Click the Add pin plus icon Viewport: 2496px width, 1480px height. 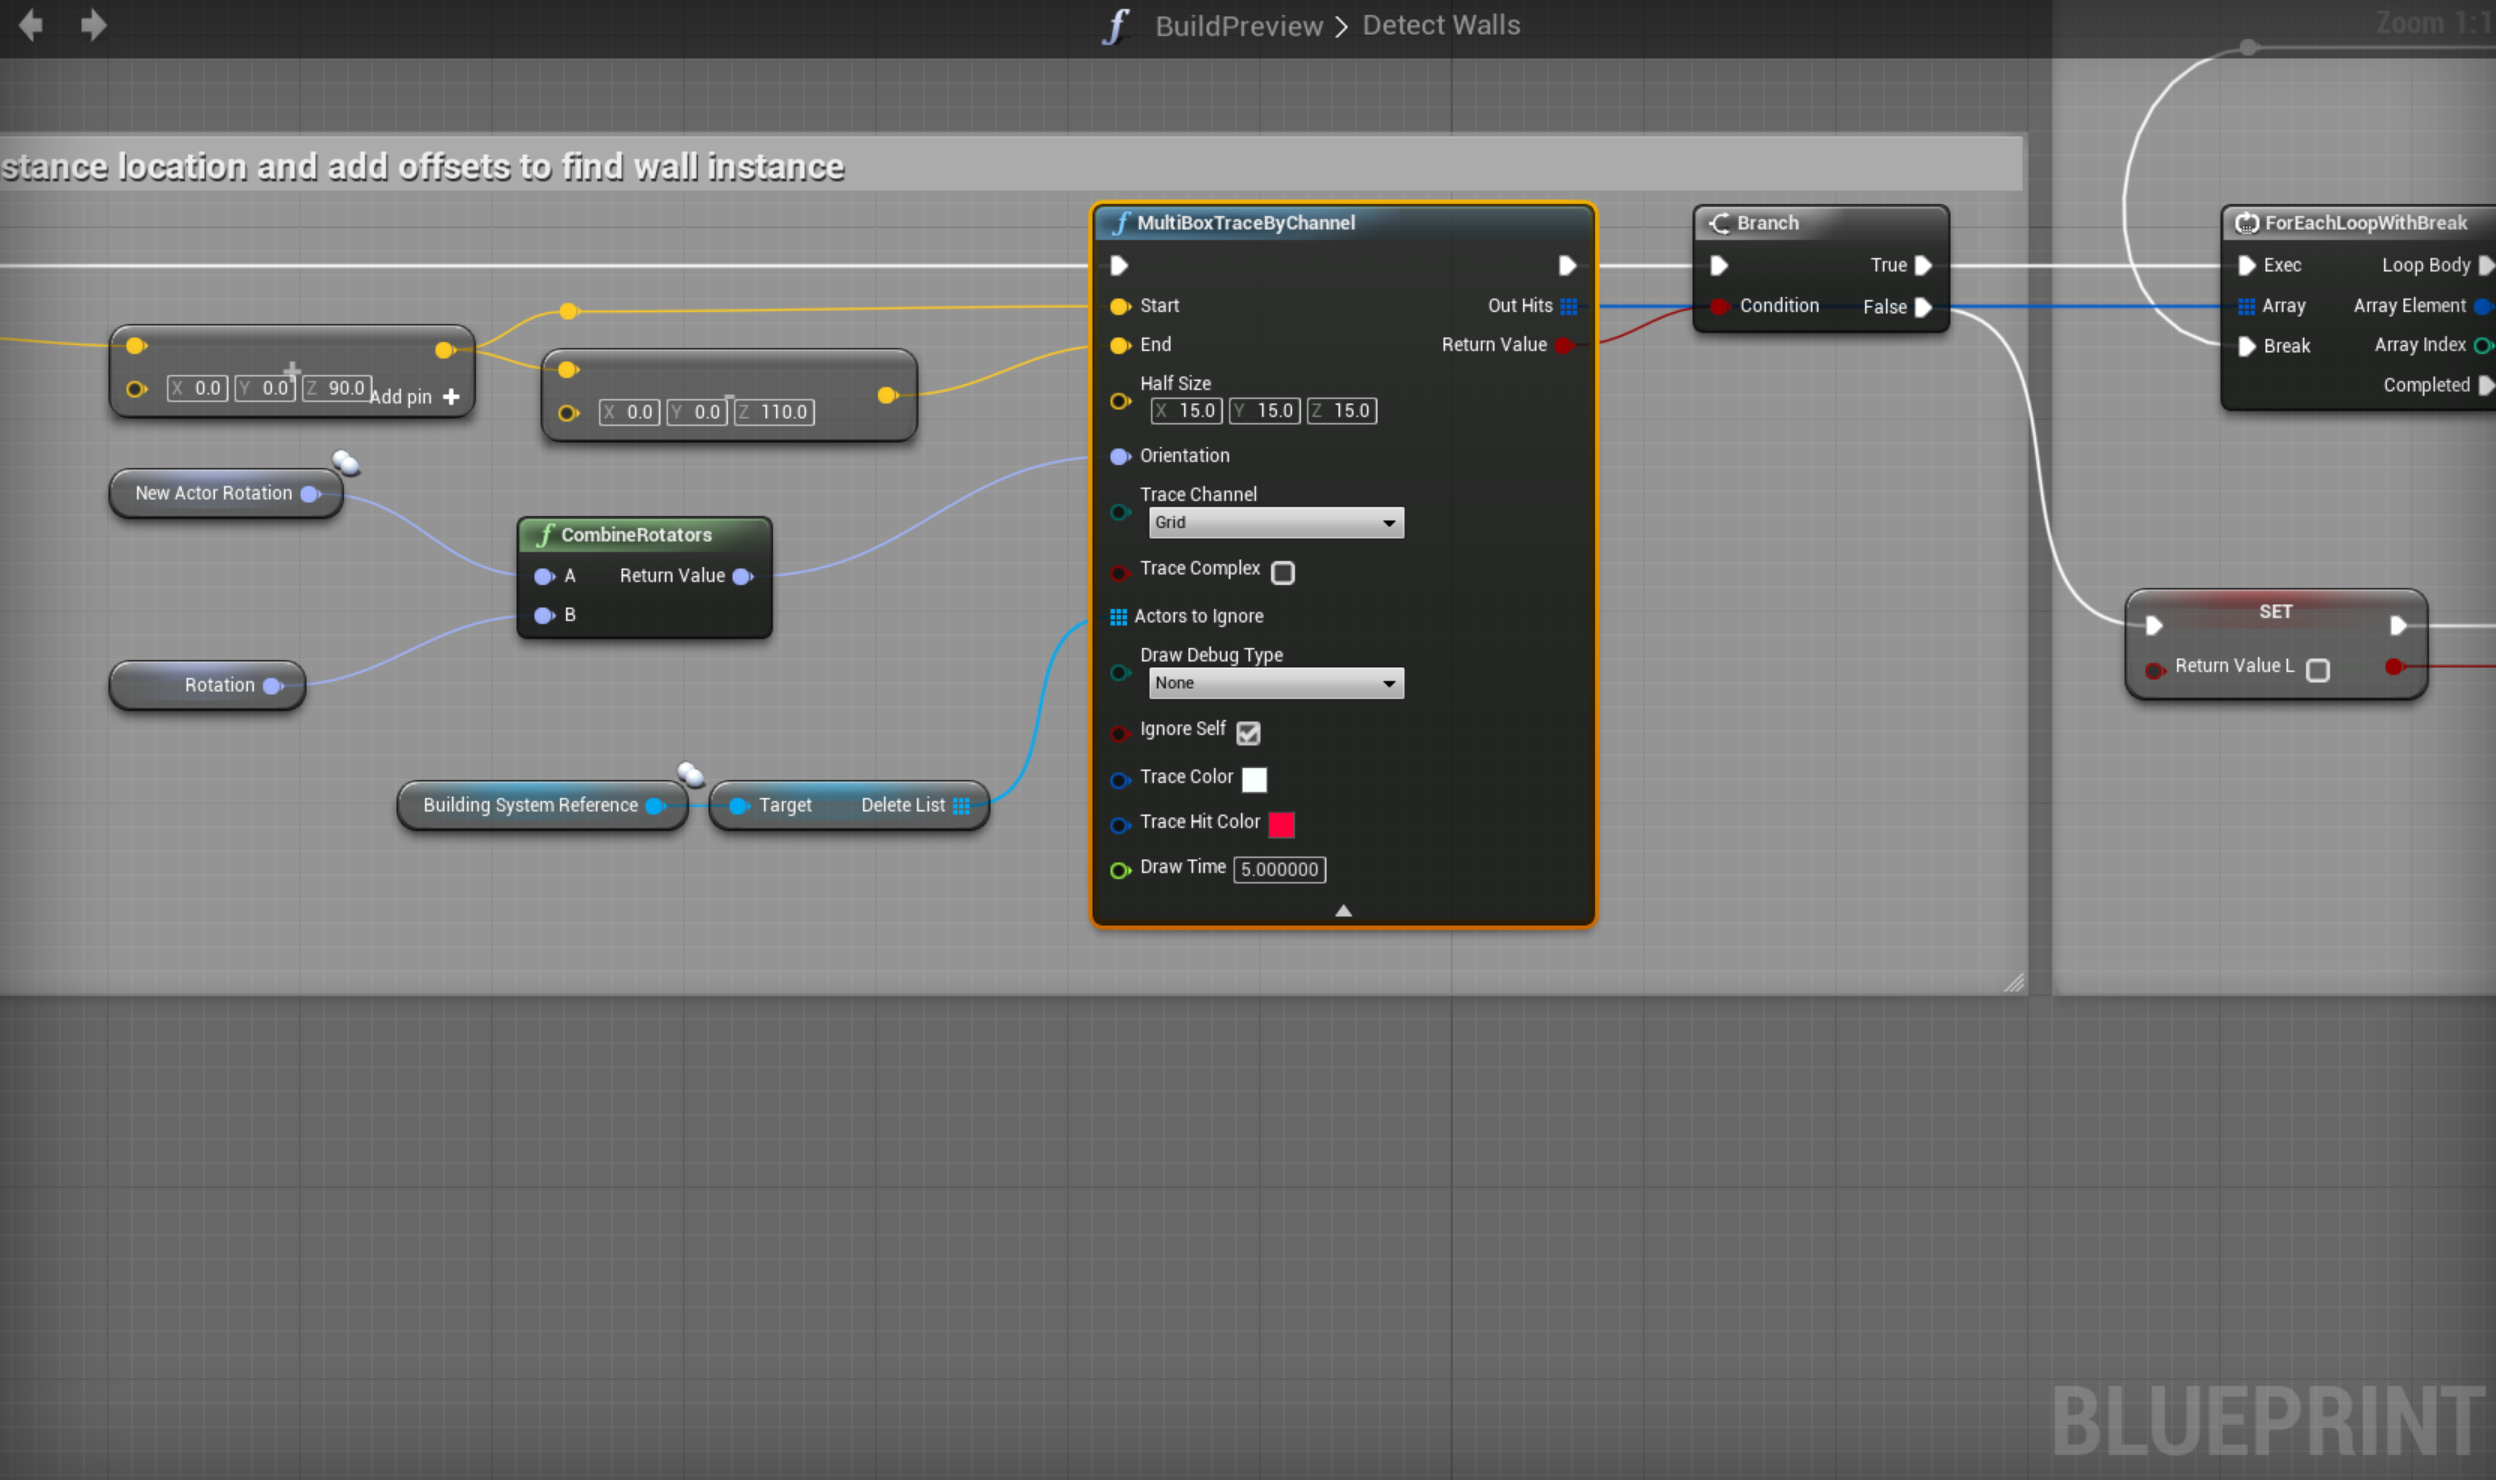click(x=452, y=397)
